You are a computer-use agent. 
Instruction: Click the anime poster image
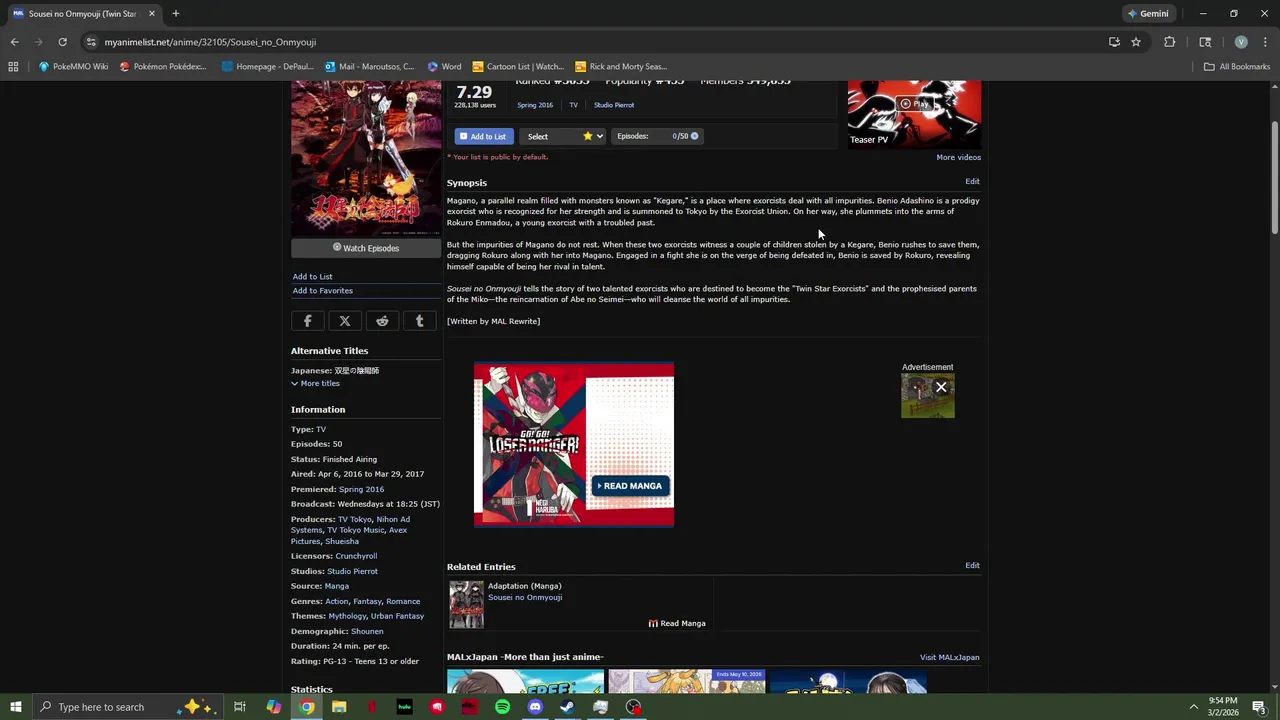[x=366, y=158]
